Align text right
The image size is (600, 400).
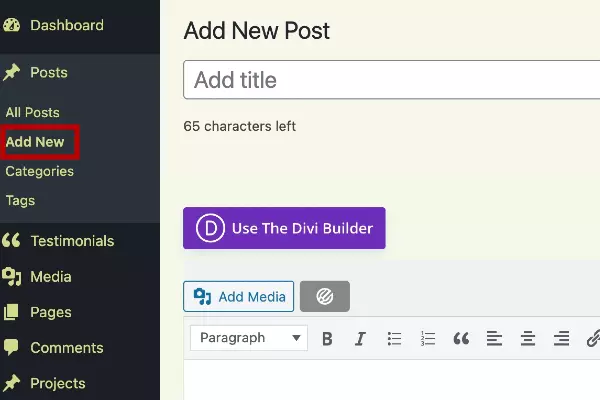(x=561, y=338)
